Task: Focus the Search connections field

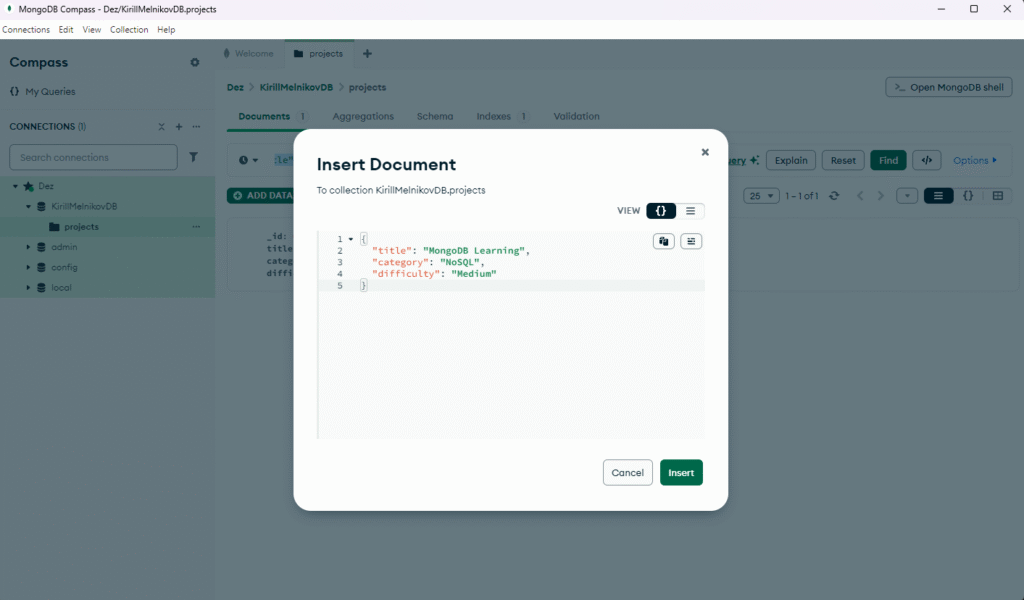Action: [x=93, y=157]
